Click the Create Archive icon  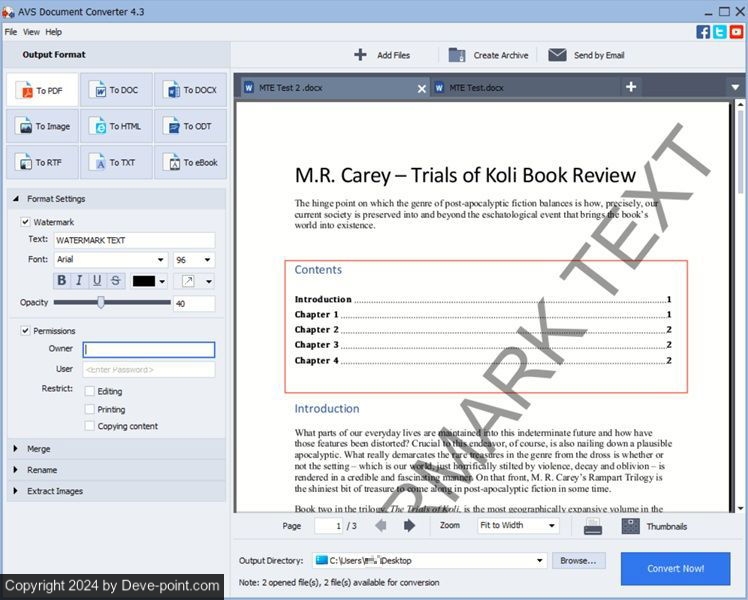point(457,55)
